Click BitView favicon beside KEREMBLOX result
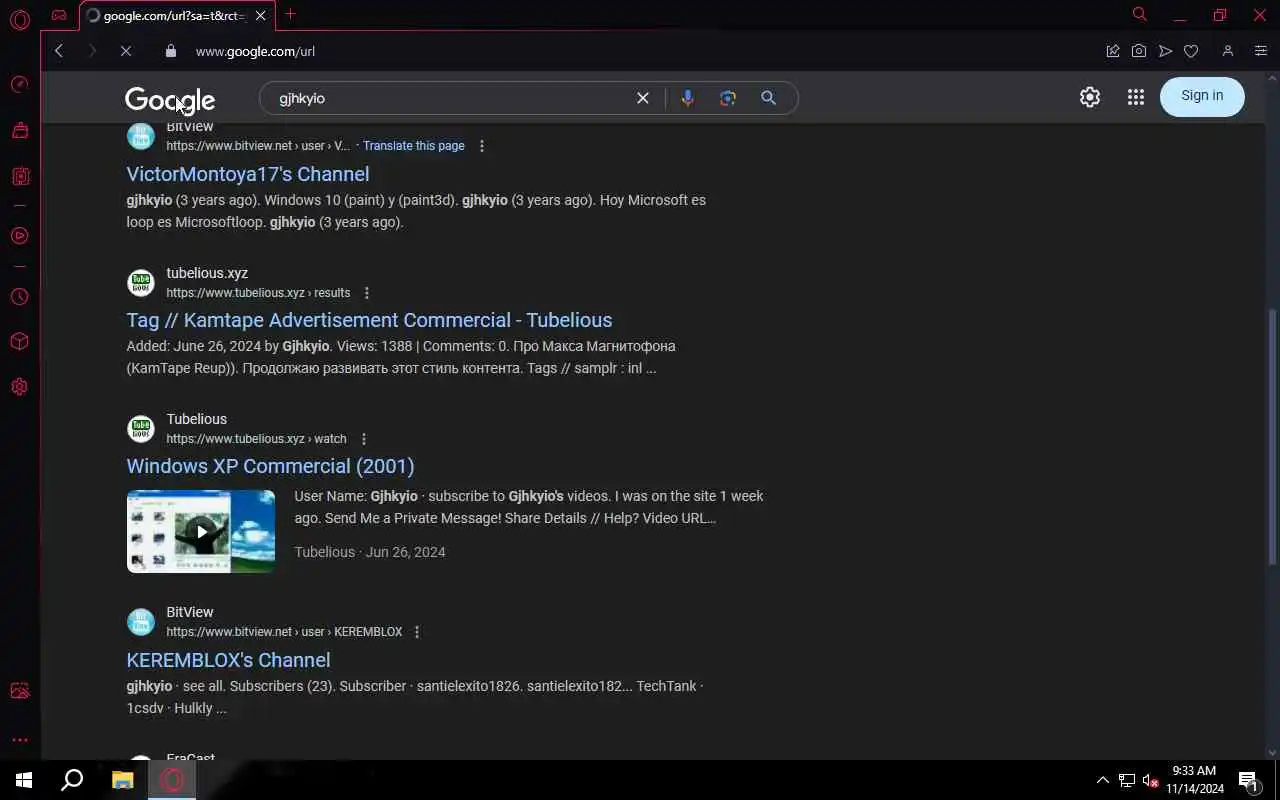 pos(141,622)
